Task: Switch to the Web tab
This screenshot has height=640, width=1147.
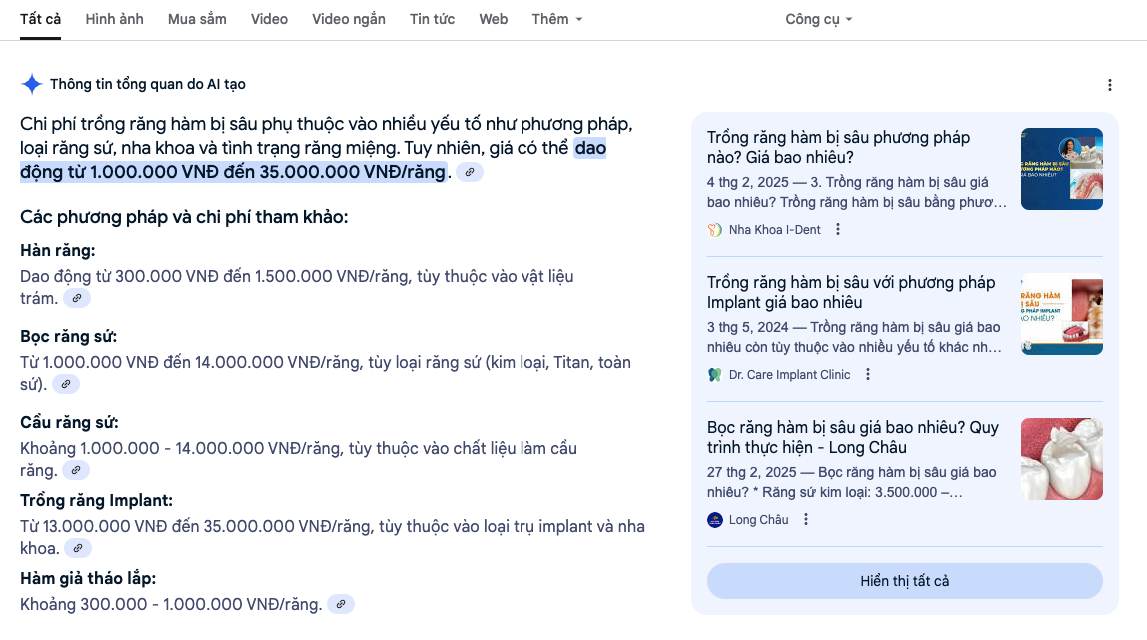Action: (493, 20)
